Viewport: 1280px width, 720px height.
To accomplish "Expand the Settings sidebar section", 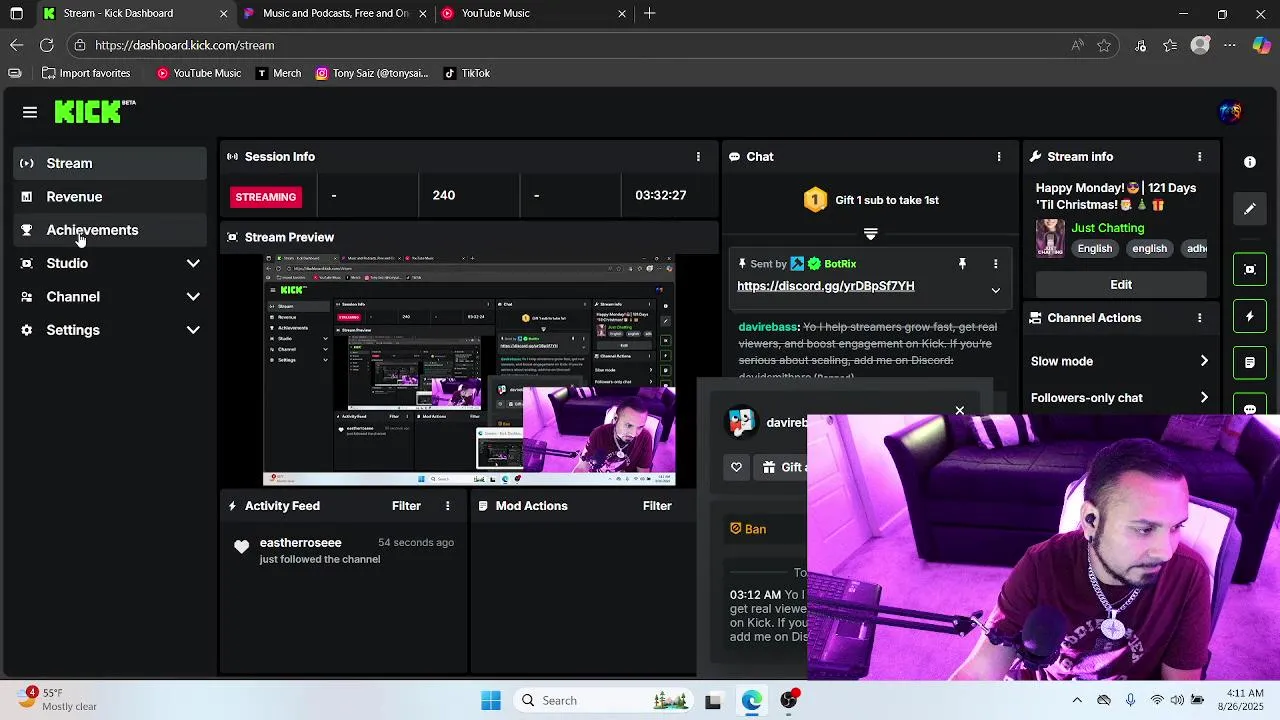I will click(x=110, y=330).
